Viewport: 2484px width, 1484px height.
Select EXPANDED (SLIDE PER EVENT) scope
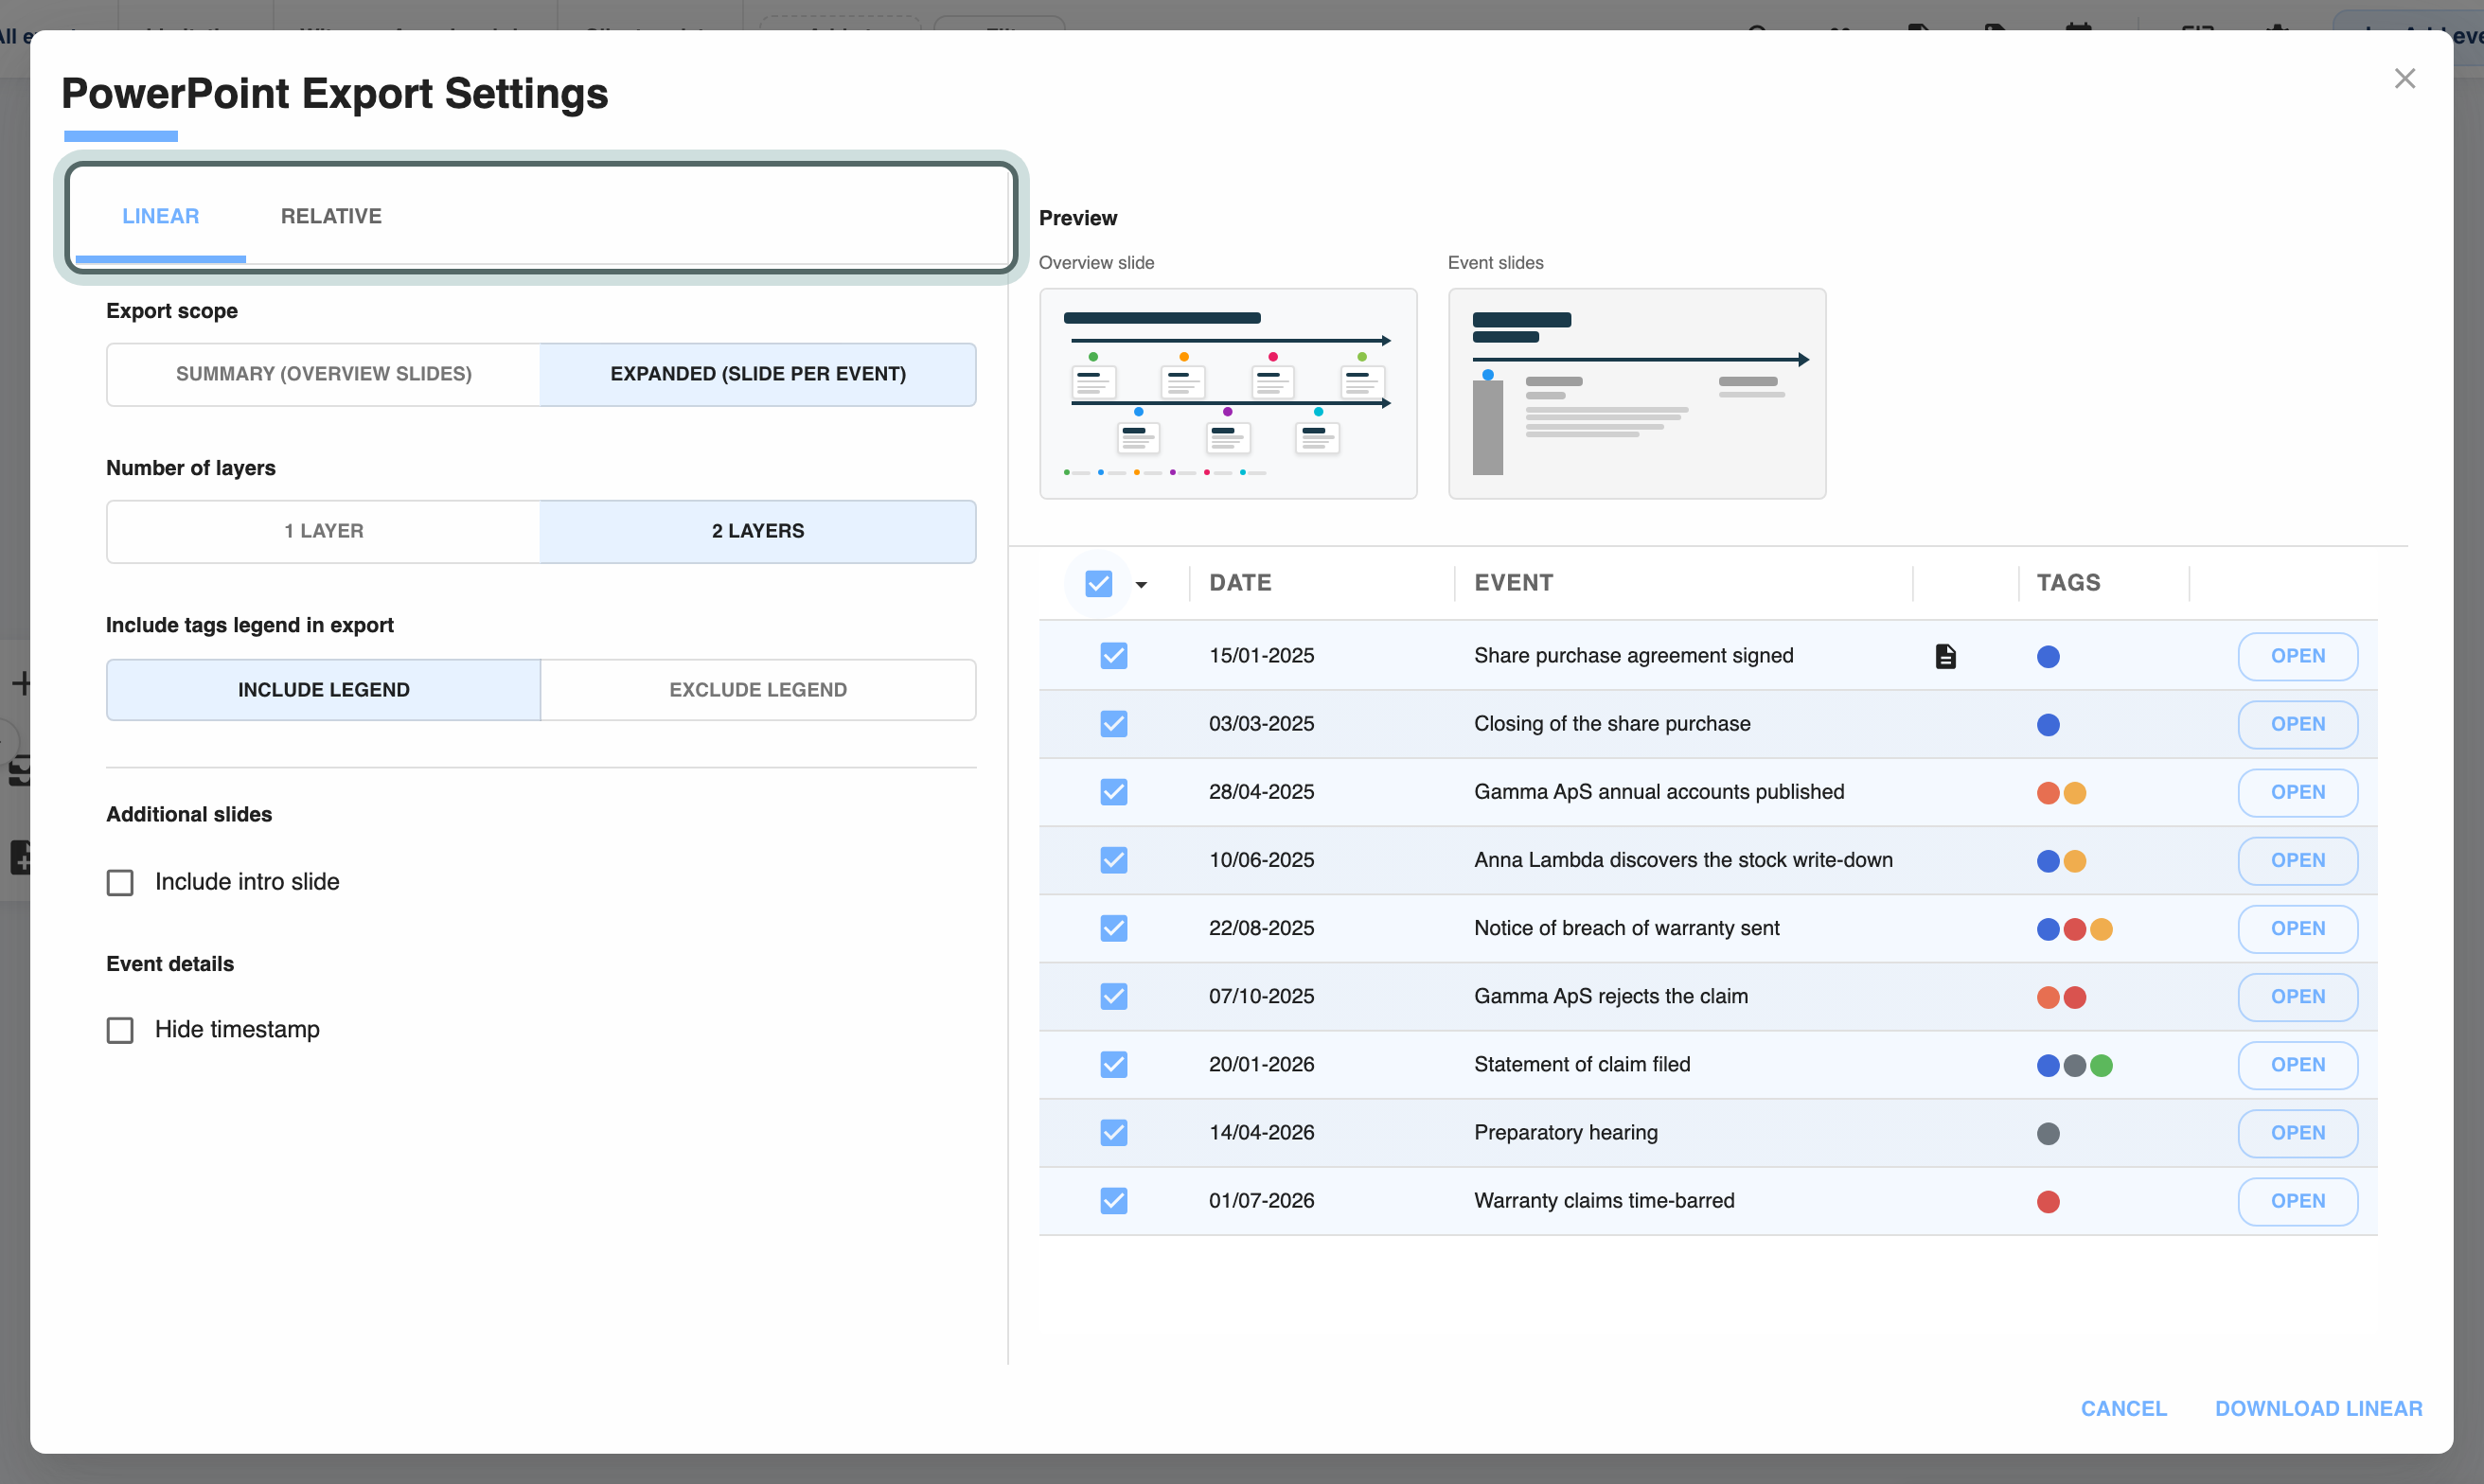coord(758,374)
